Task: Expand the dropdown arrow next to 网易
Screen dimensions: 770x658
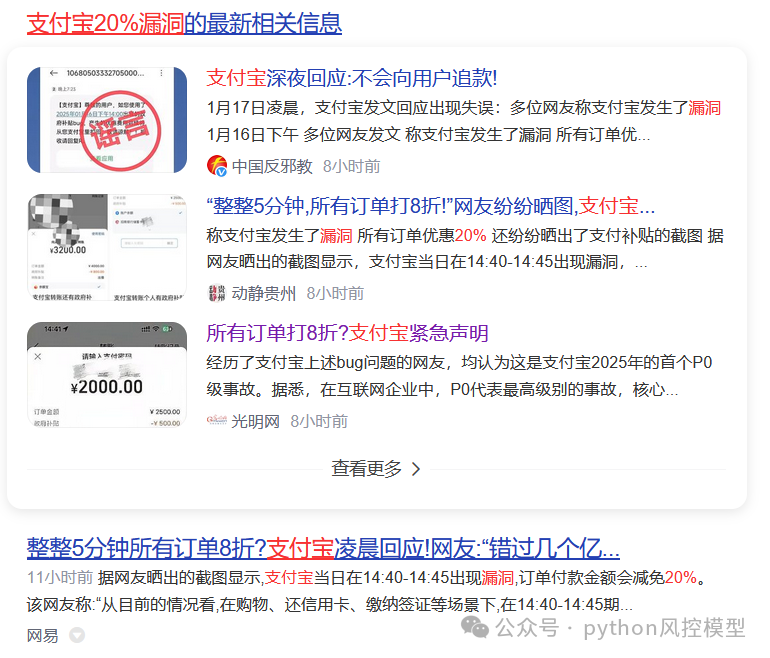Action: [x=77, y=635]
